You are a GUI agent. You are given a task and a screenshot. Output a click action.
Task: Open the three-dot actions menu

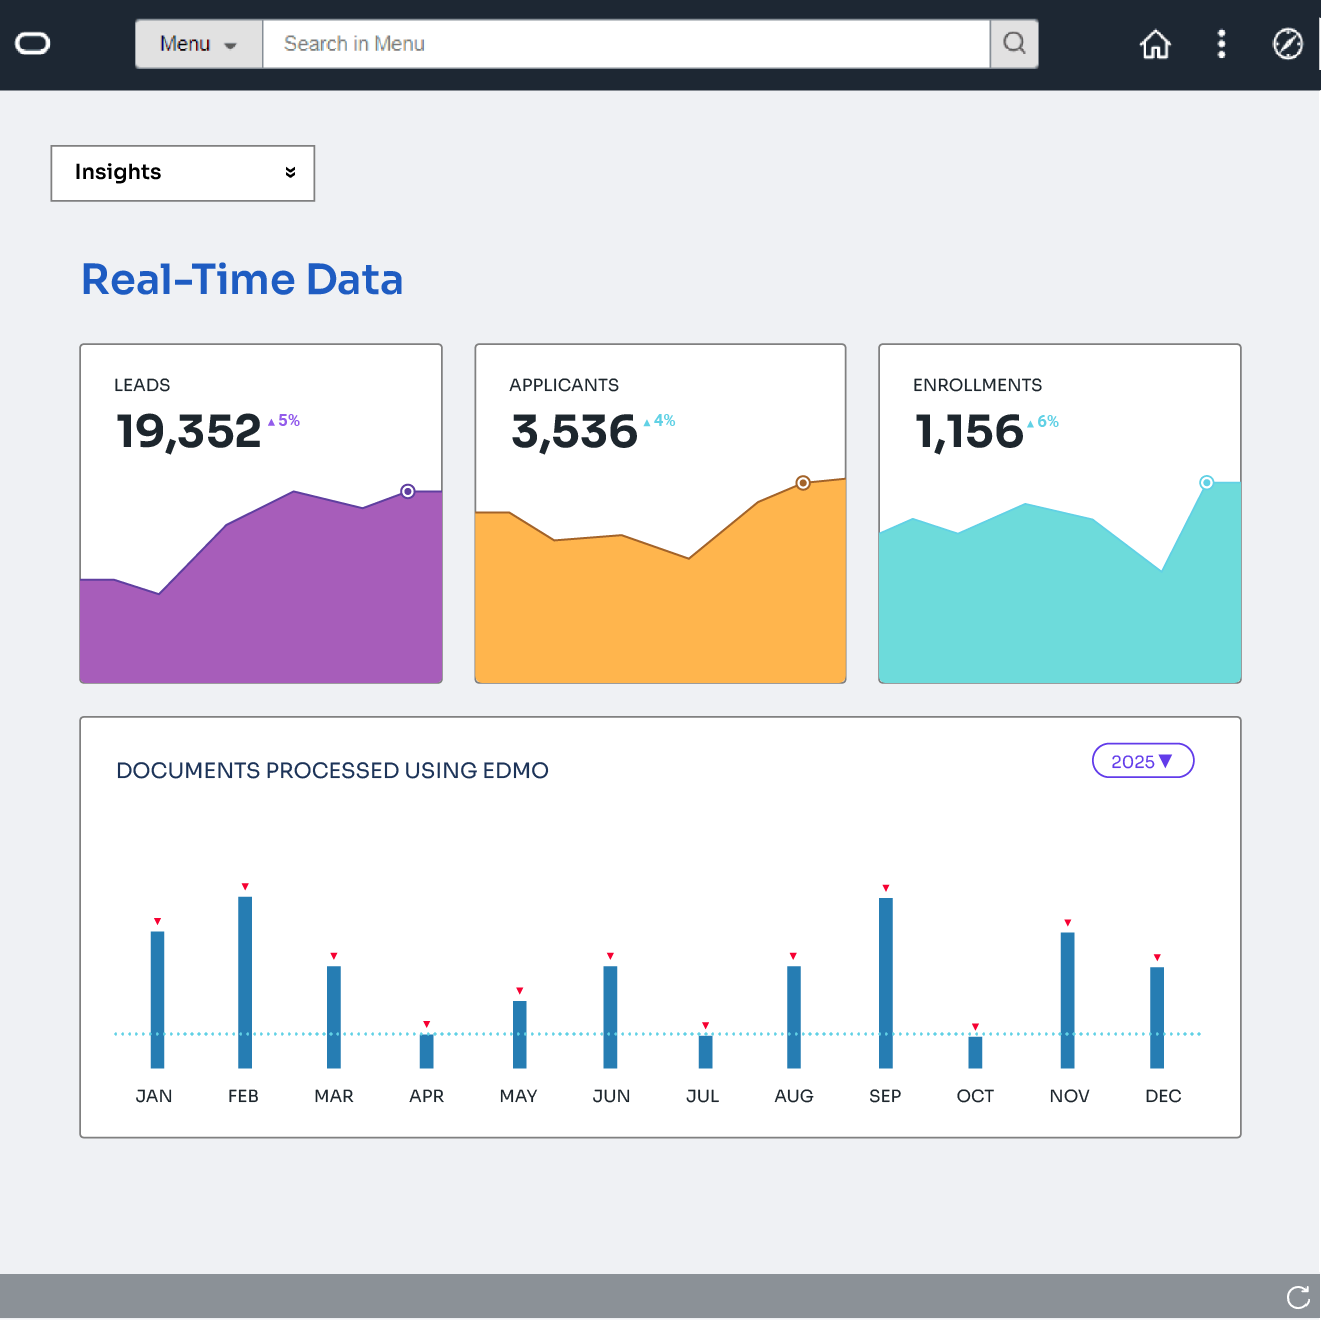[1221, 44]
